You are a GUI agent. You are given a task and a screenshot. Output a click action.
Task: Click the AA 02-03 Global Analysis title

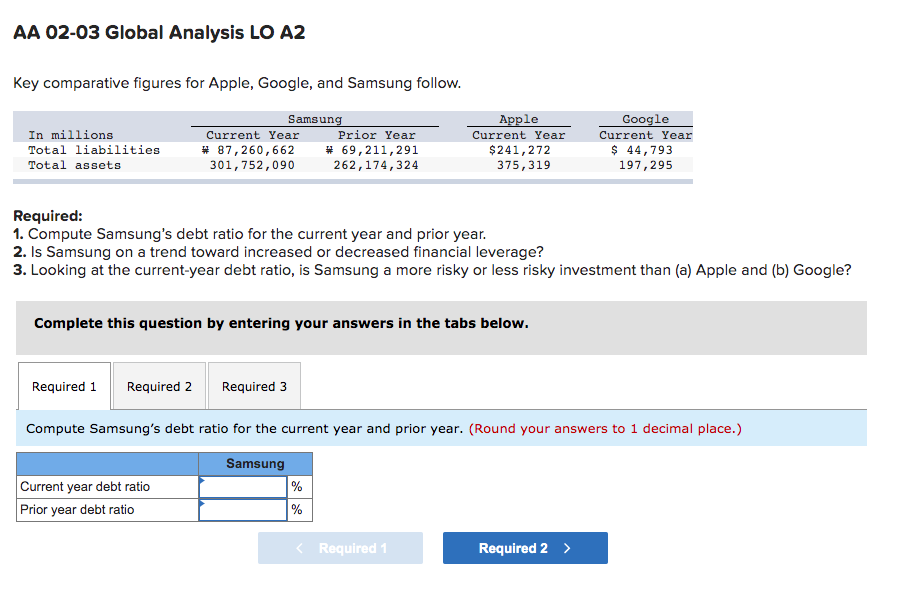160,32
